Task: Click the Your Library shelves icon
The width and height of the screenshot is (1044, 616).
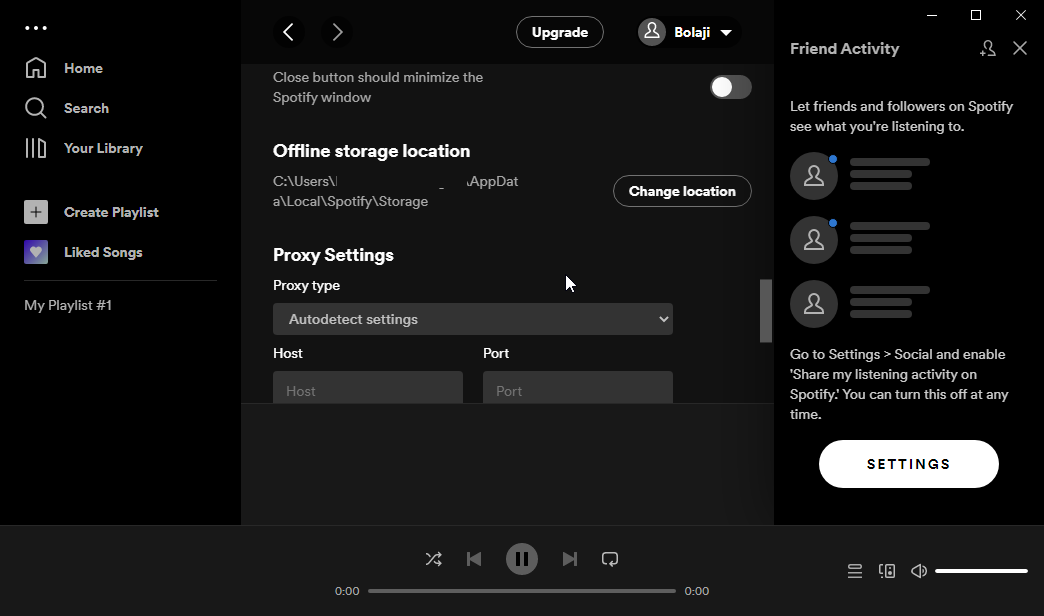Action: [x=36, y=148]
